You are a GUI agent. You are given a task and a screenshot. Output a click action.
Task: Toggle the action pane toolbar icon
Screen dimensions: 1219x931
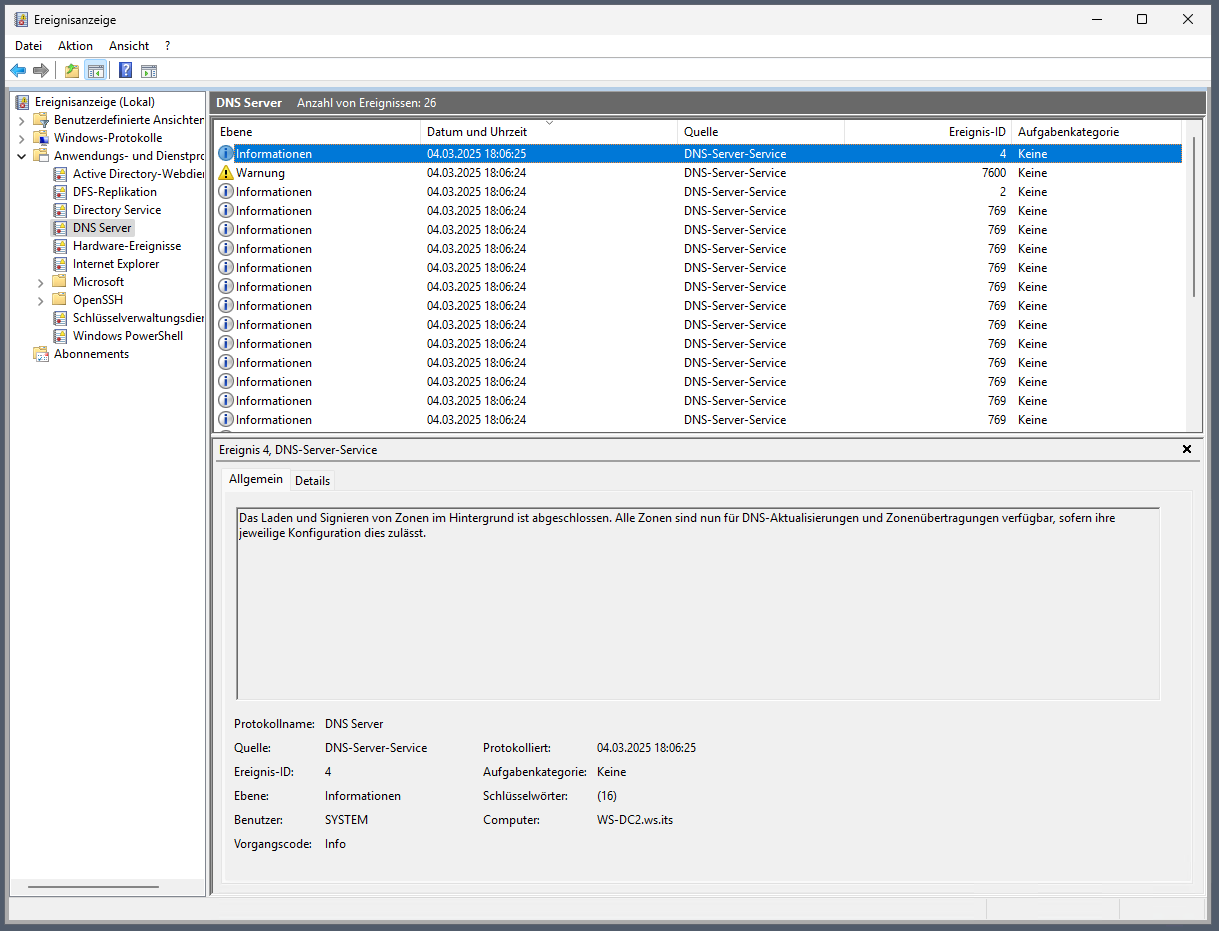tap(149, 71)
